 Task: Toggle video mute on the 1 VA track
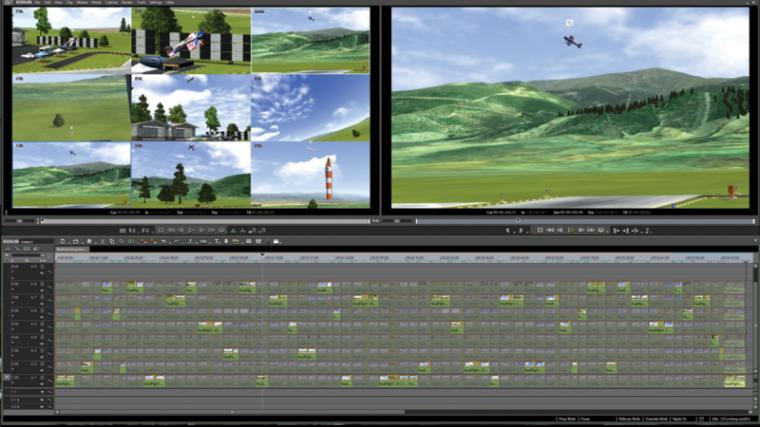[42, 377]
